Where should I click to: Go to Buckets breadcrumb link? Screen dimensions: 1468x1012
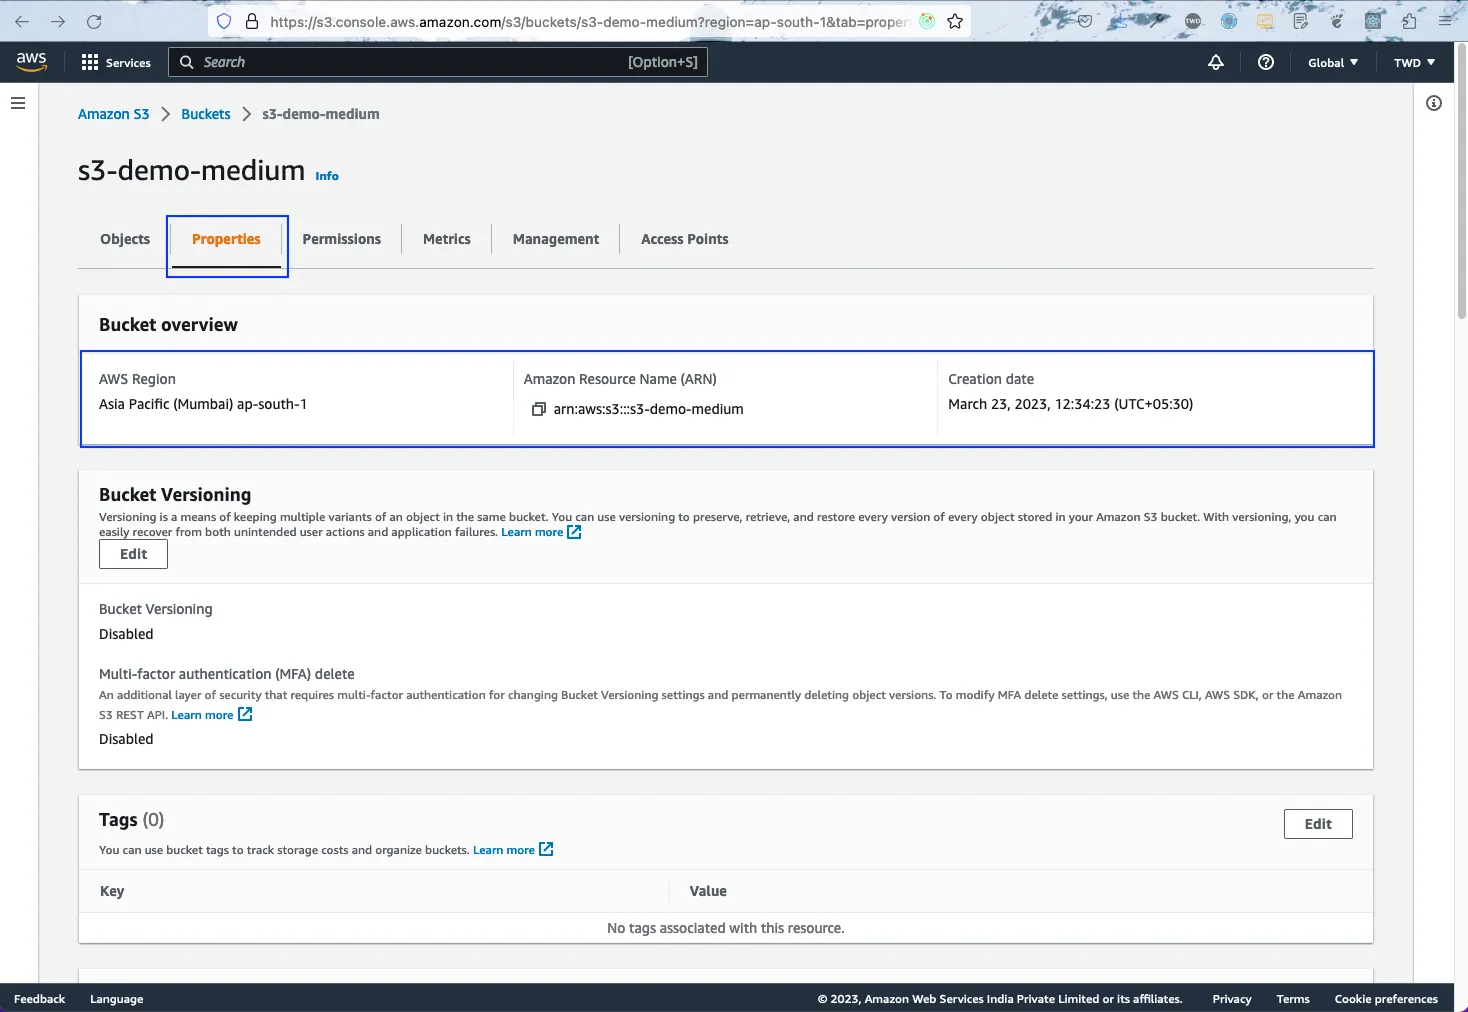point(206,114)
